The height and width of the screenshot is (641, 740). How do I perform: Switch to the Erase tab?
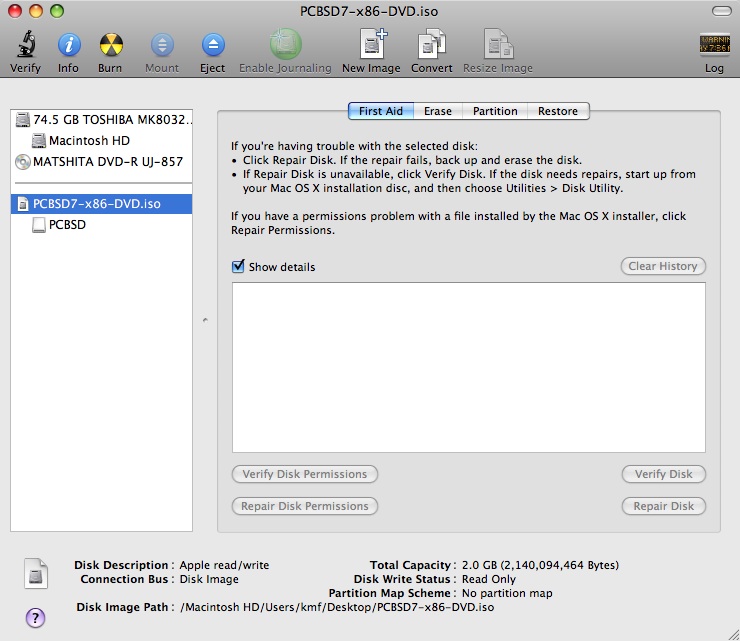pos(438,111)
